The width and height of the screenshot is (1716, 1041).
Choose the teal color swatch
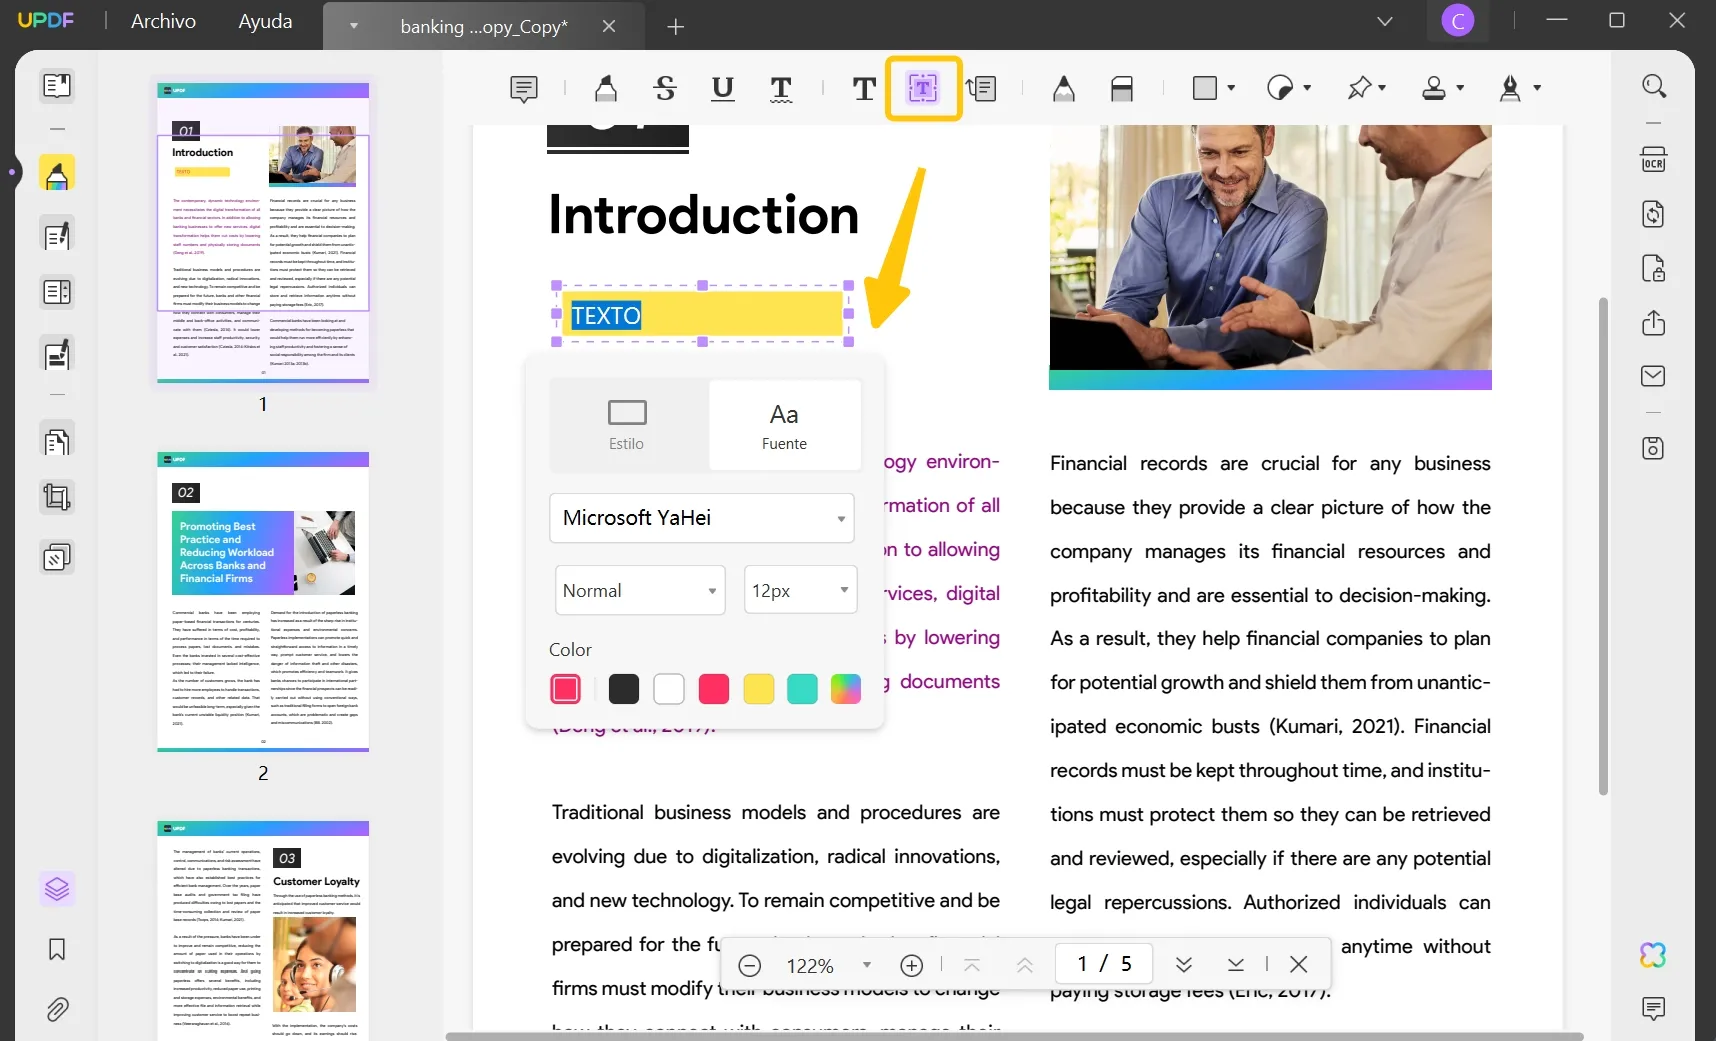pos(802,689)
